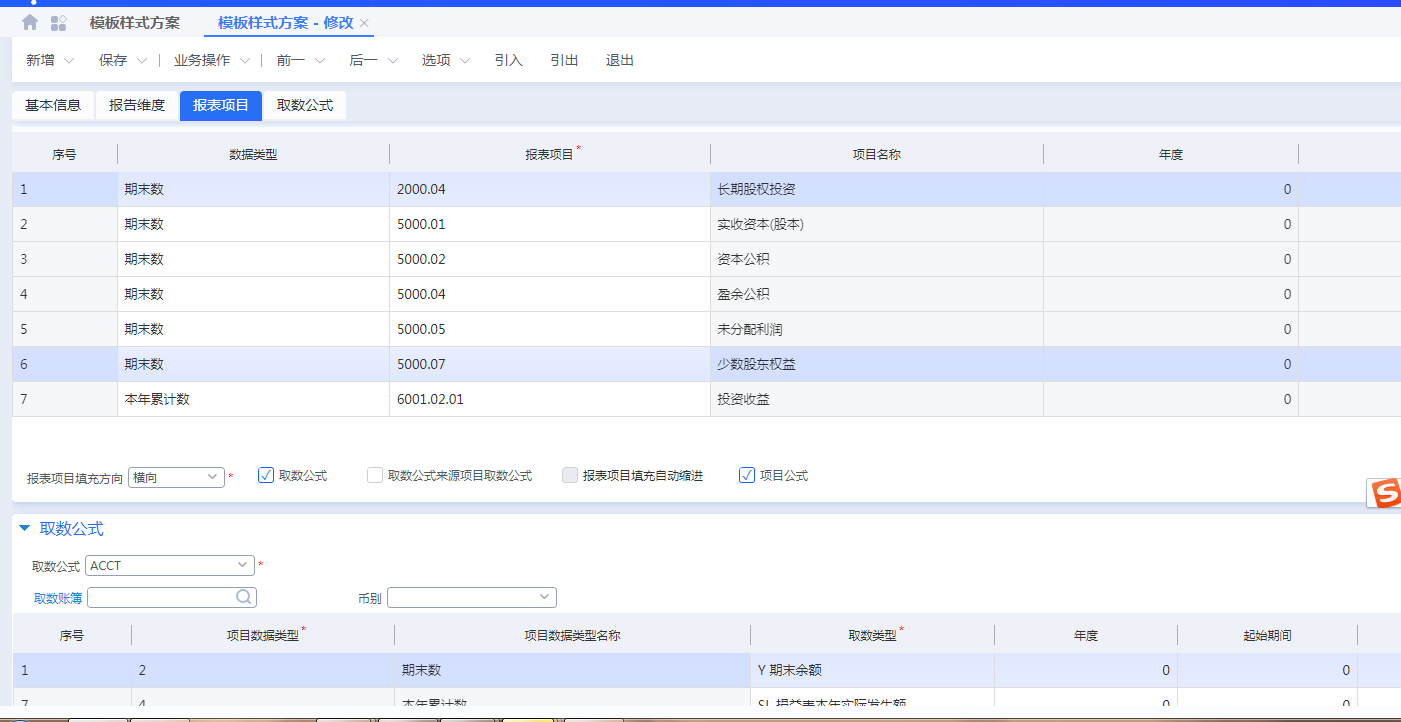Expand the 新增 menu arrow
The height and width of the screenshot is (722, 1401).
point(69,61)
